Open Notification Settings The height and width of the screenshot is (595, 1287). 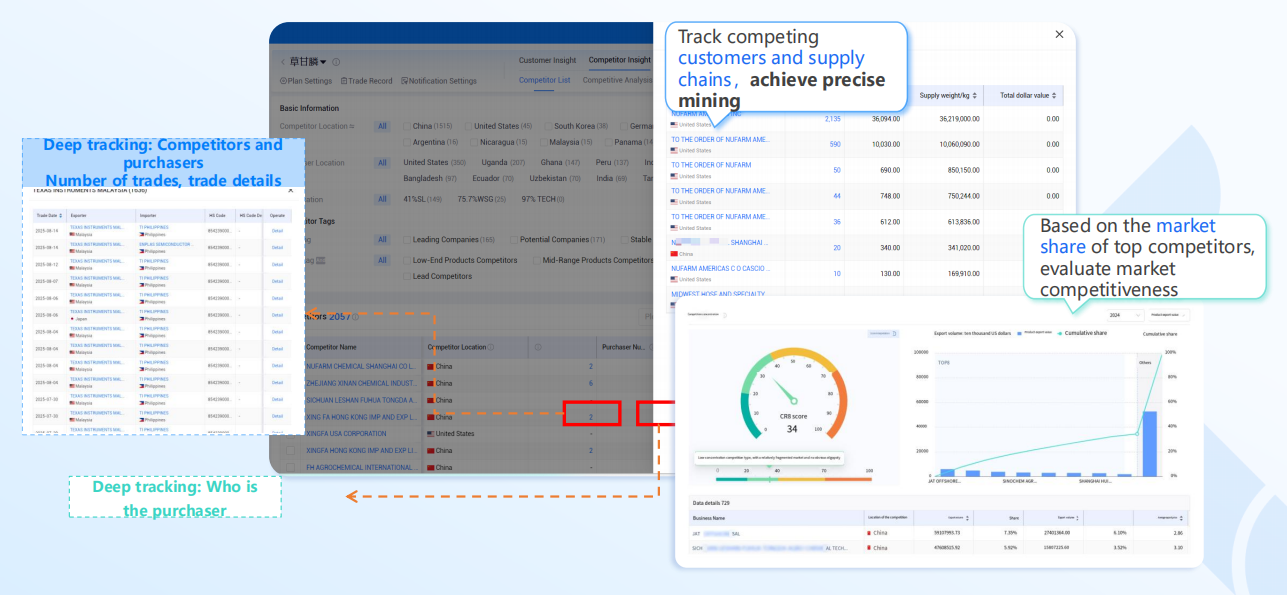coord(439,81)
